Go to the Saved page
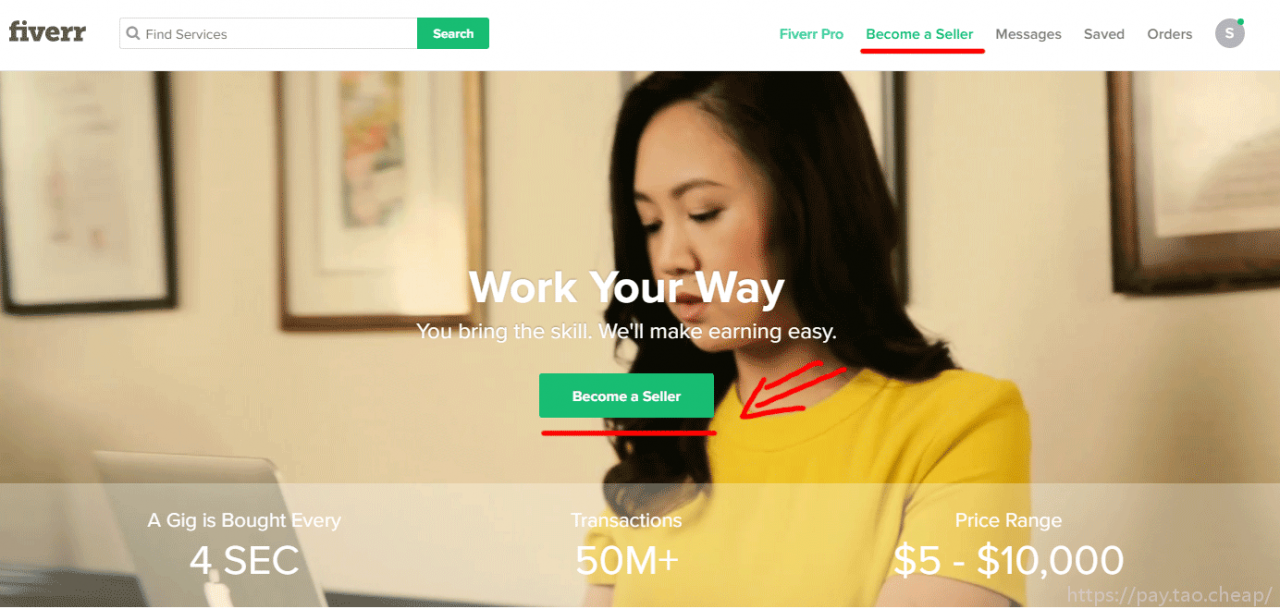 pos(1104,34)
